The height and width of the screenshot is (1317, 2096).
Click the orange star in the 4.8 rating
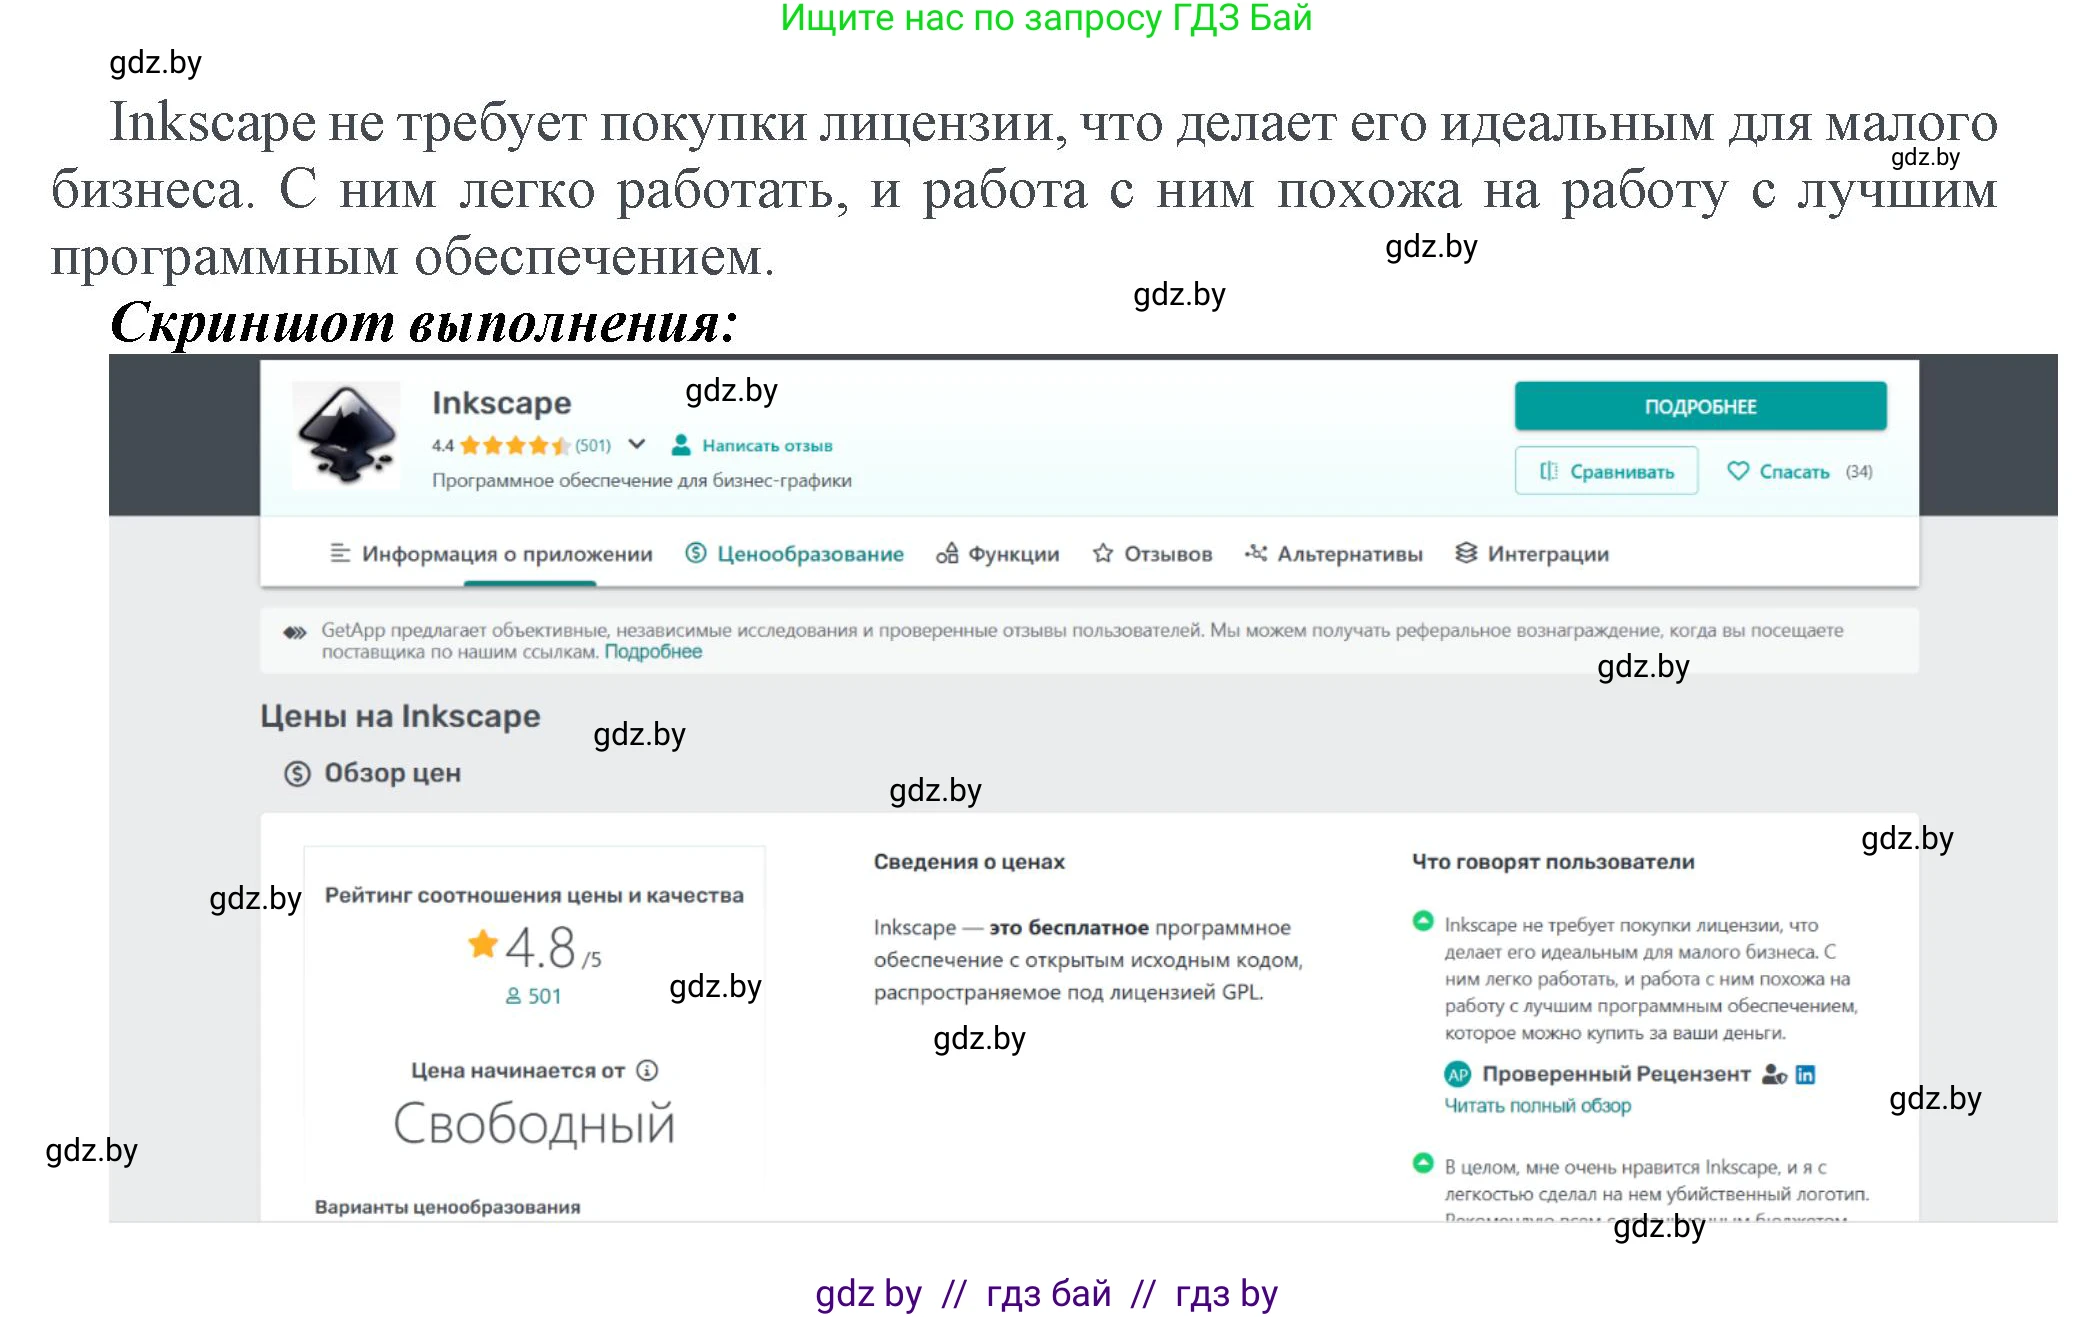coord(483,942)
